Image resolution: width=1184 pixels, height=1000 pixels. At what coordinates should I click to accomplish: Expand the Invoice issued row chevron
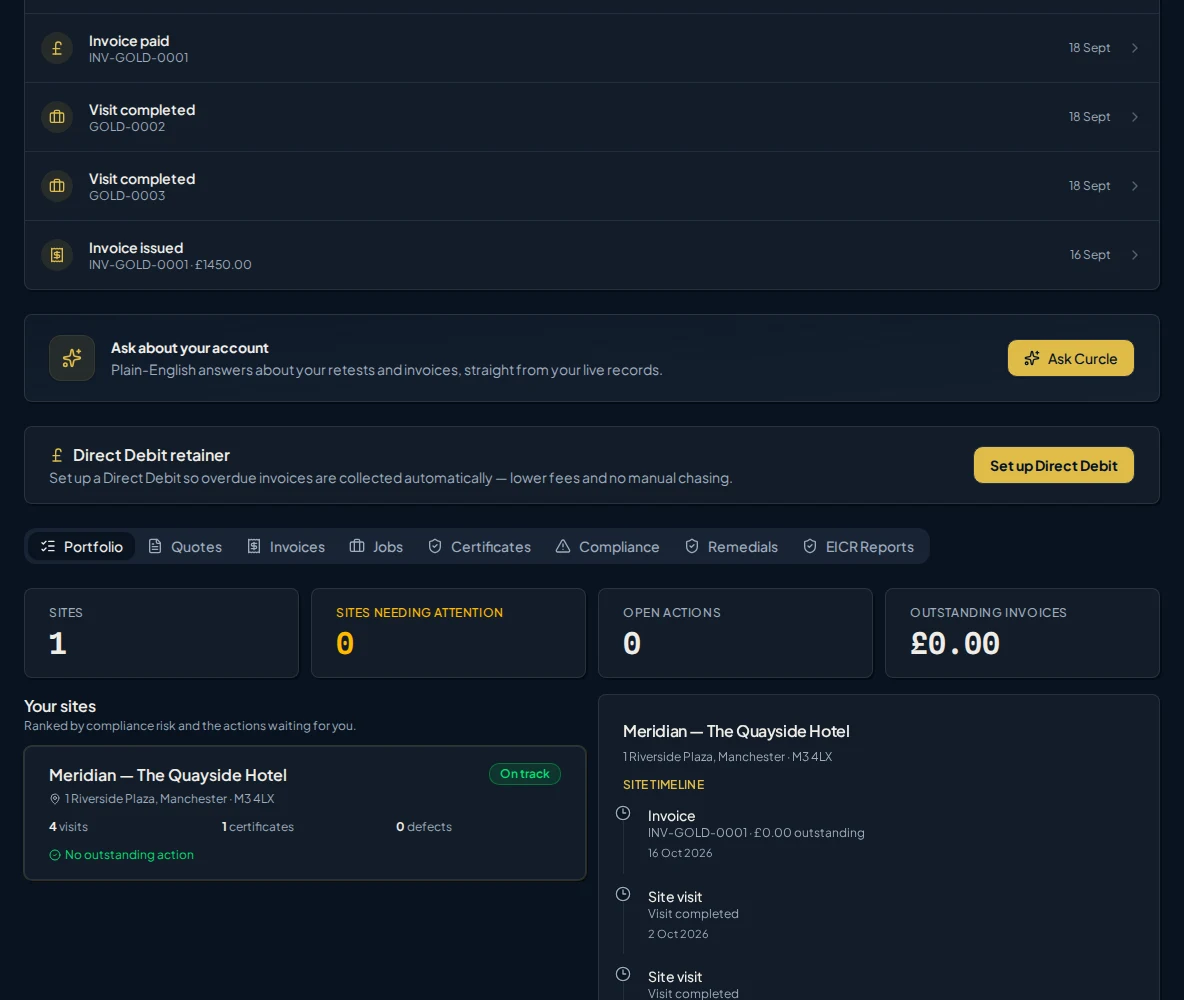point(1135,255)
